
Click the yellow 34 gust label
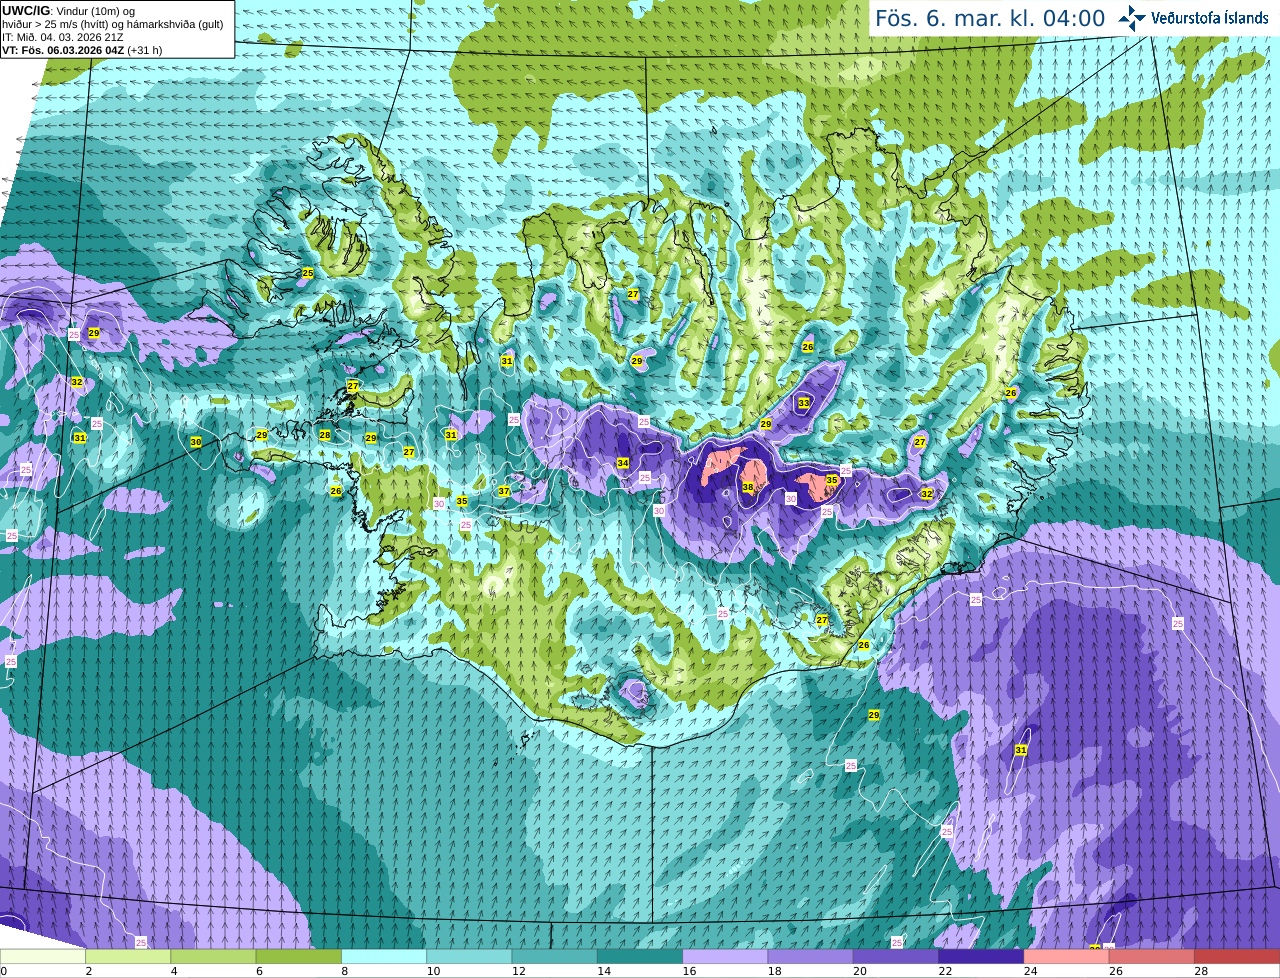pos(623,463)
